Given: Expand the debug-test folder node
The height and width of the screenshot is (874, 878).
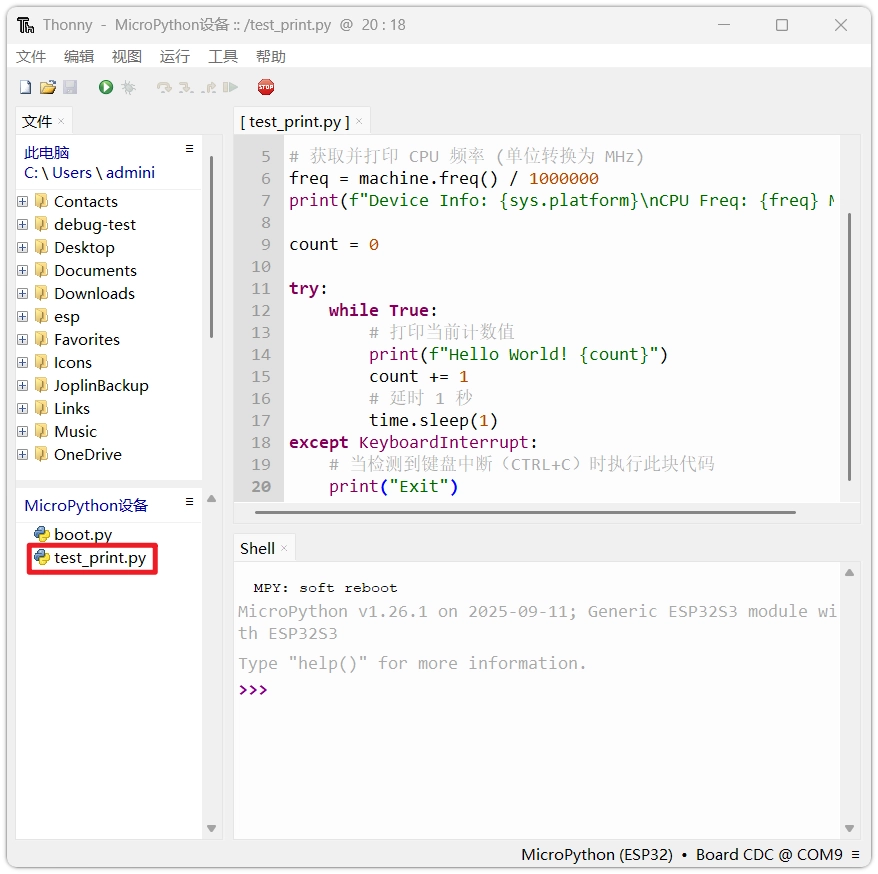Looking at the screenshot, I should coord(23,224).
